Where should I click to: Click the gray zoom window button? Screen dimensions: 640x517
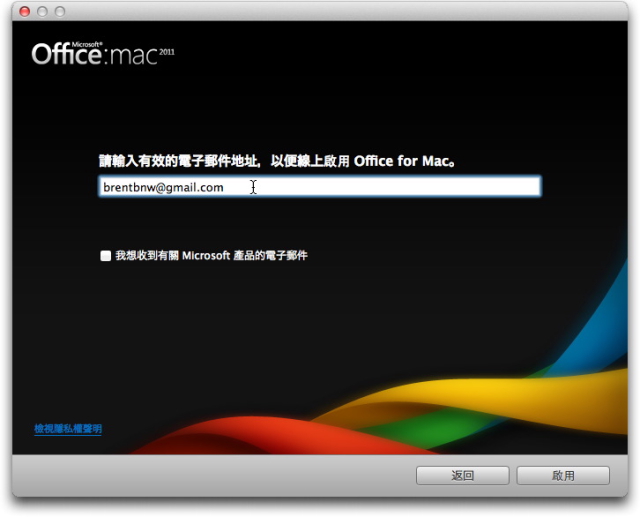pyautogui.click(x=60, y=11)
